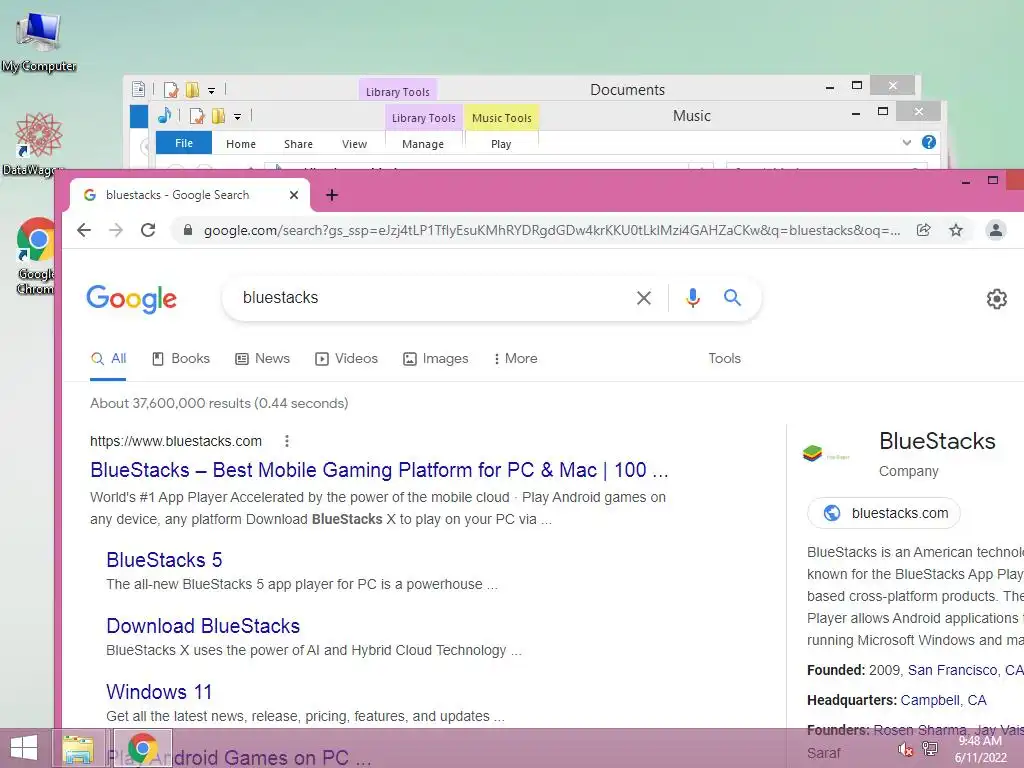Open Google quick settings gear
The image size is (1024, 768).
click(x=997, y=298)
